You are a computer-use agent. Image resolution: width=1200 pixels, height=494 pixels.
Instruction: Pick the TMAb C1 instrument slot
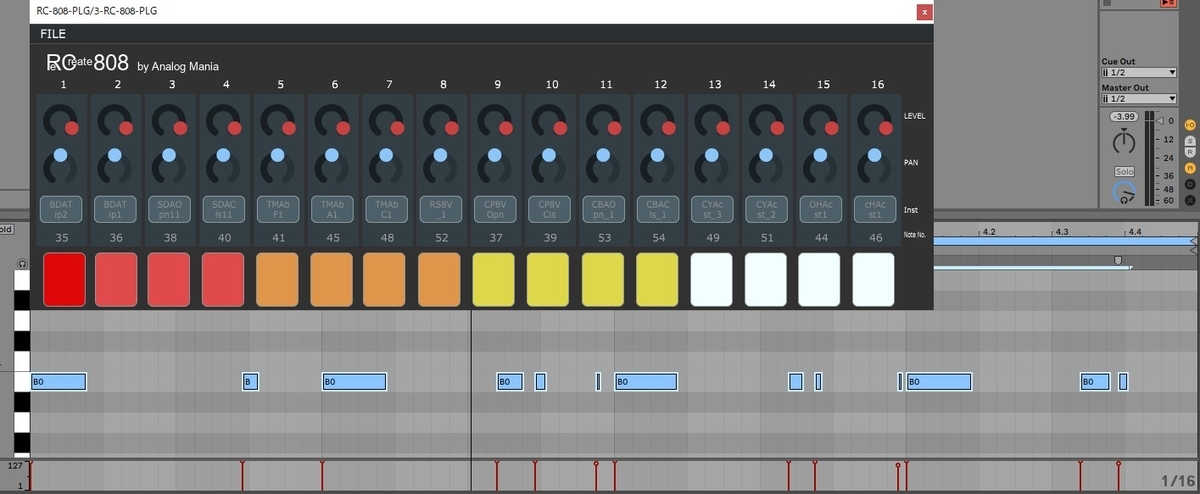(387, 207)
